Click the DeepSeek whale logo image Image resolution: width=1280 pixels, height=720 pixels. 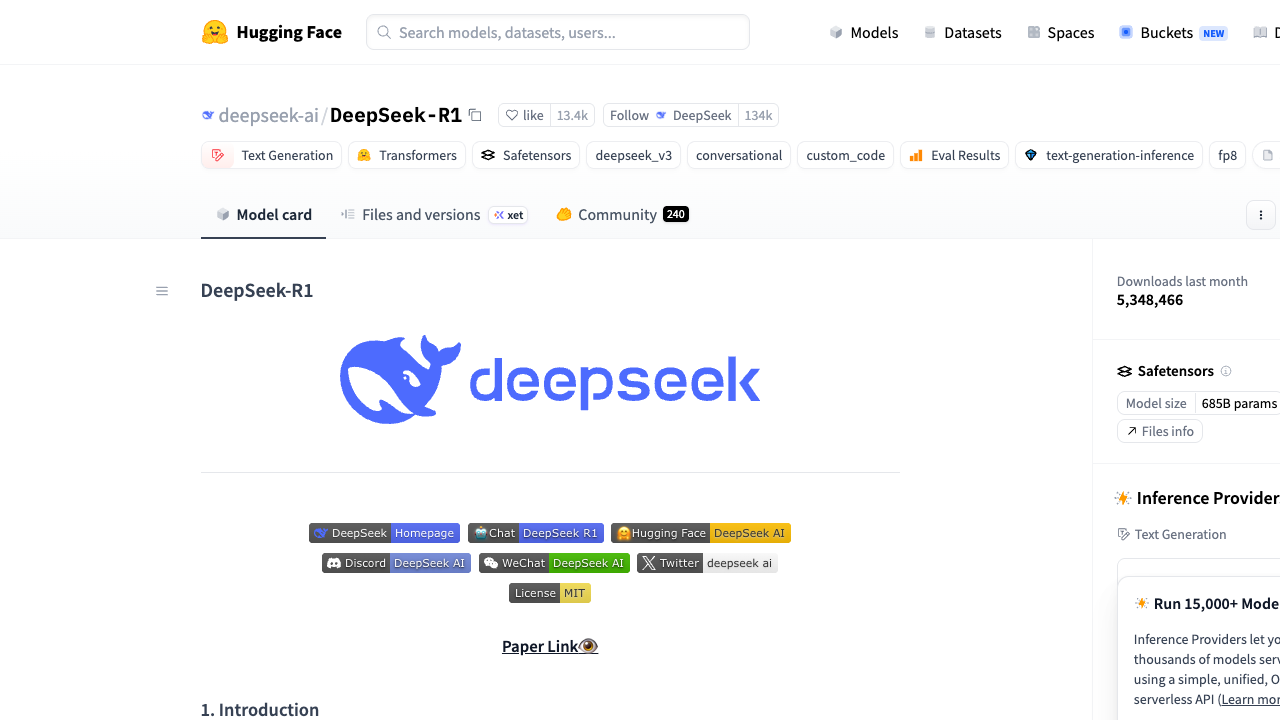coord(550,380)
